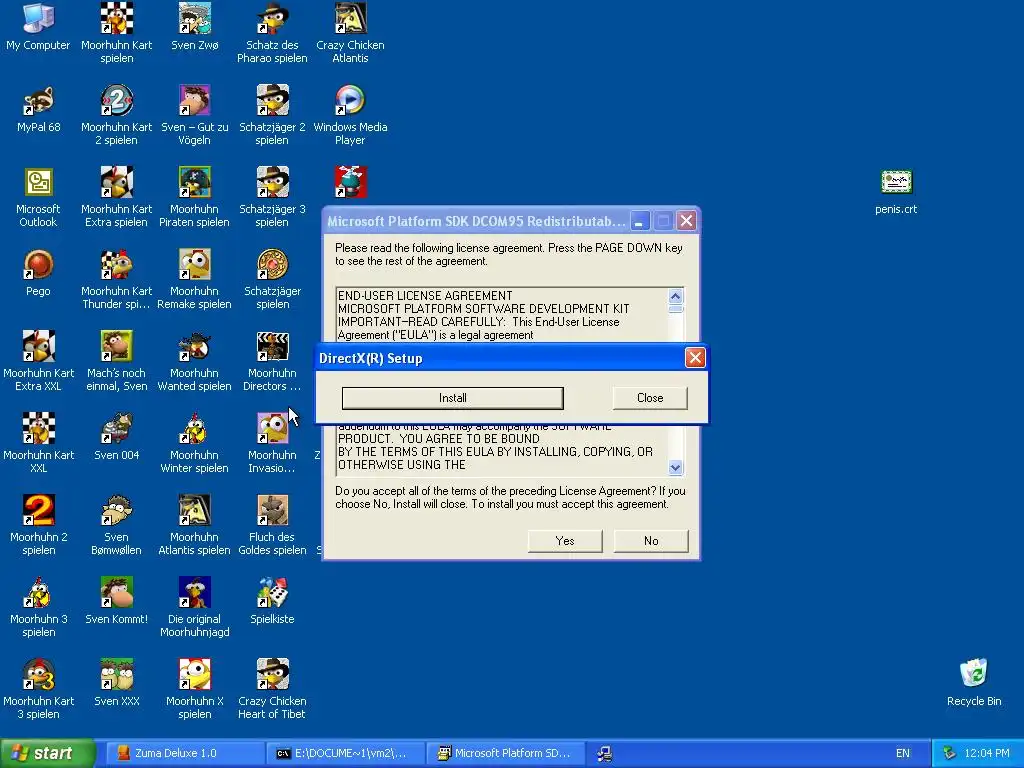This screenshot has width=1024, height=768.
Task: Open the Start menu
Action: pyautogui.click(x=47, y=753)
